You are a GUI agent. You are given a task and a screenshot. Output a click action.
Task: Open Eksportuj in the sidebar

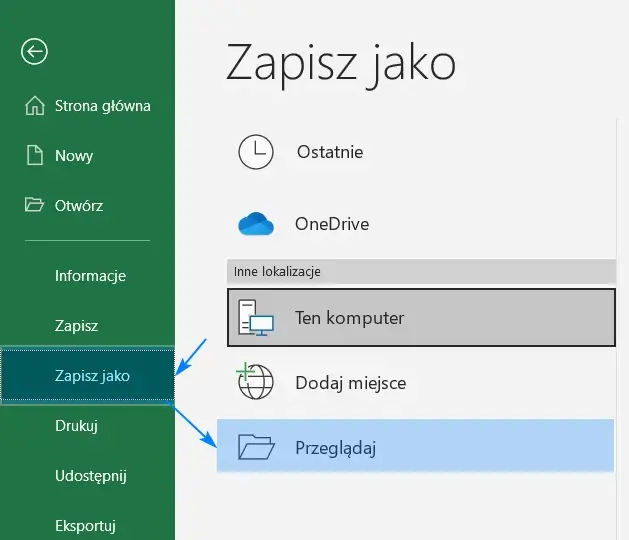(x=87, y=526)
